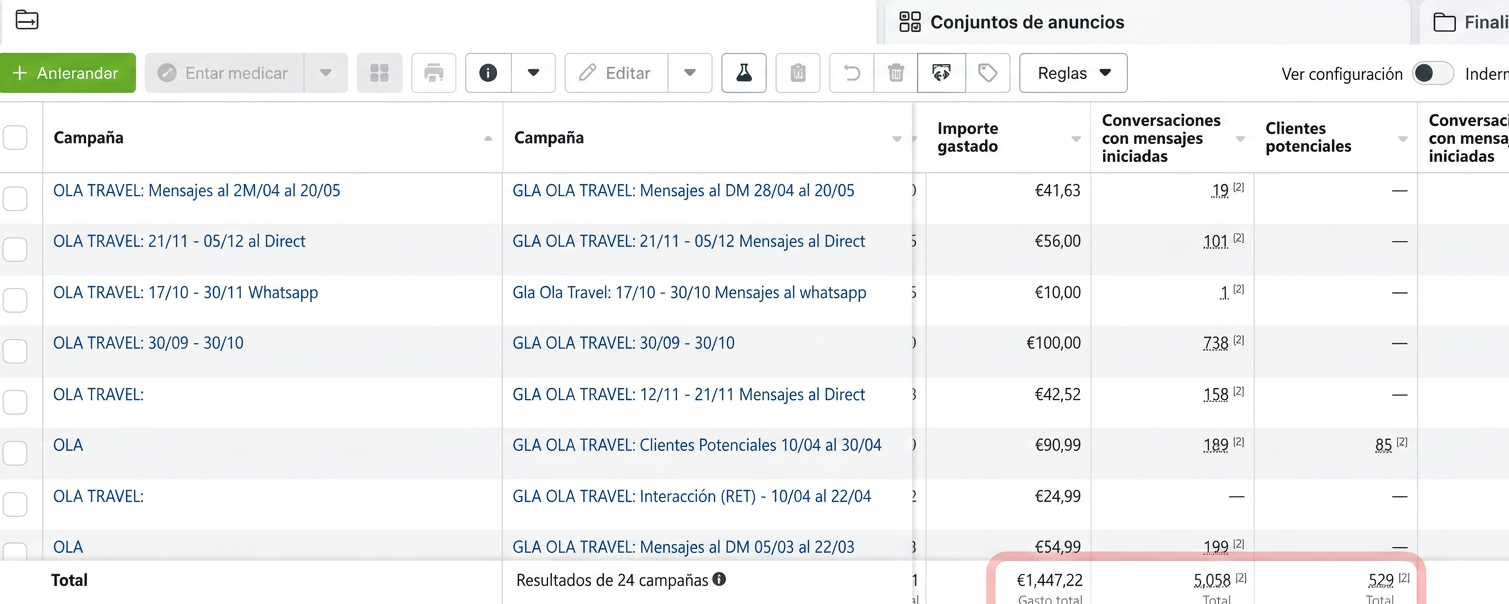Click the Clientes potenciales column header
Screen dimensions: 1509x604
click(x=1308, y=137)
